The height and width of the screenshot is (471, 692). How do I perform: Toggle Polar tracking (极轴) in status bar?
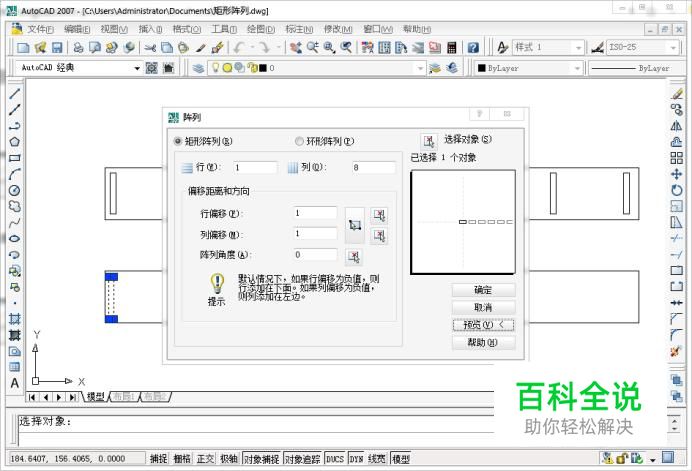[x=229, y=459]
